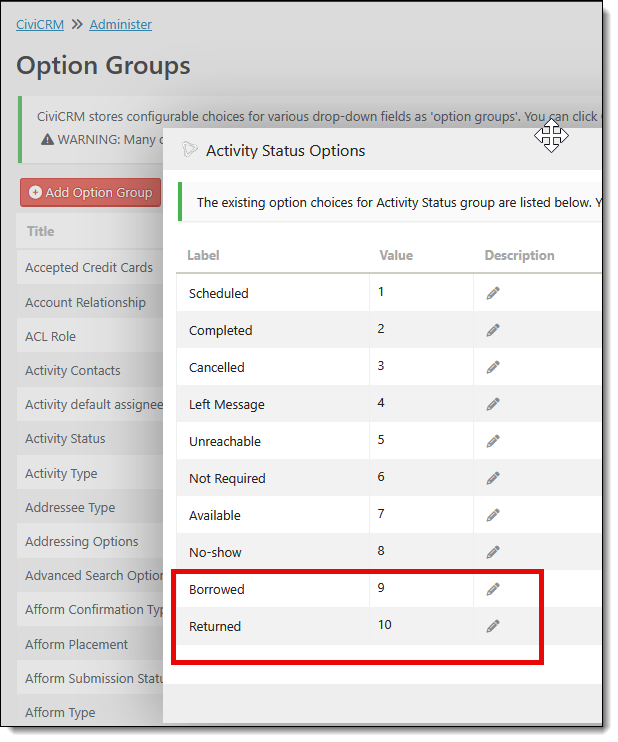The height and width of the screenshot is (742, 618).
Task: Click the Label column header
Action: 203,255
